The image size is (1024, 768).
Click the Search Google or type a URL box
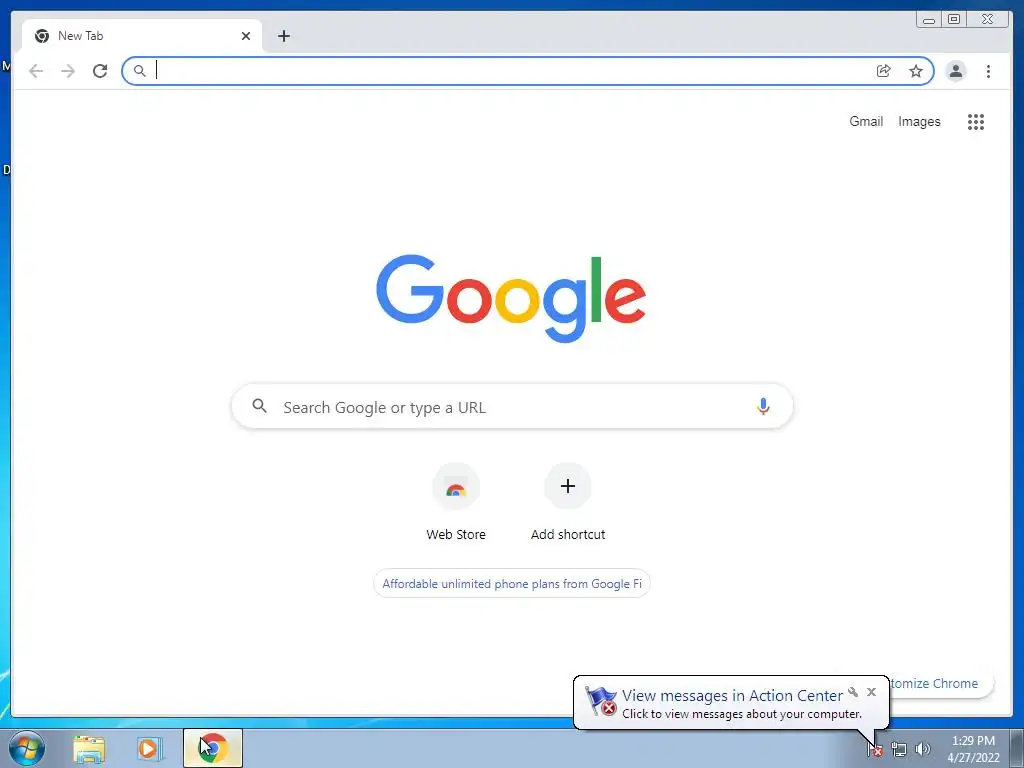[512, 406]
